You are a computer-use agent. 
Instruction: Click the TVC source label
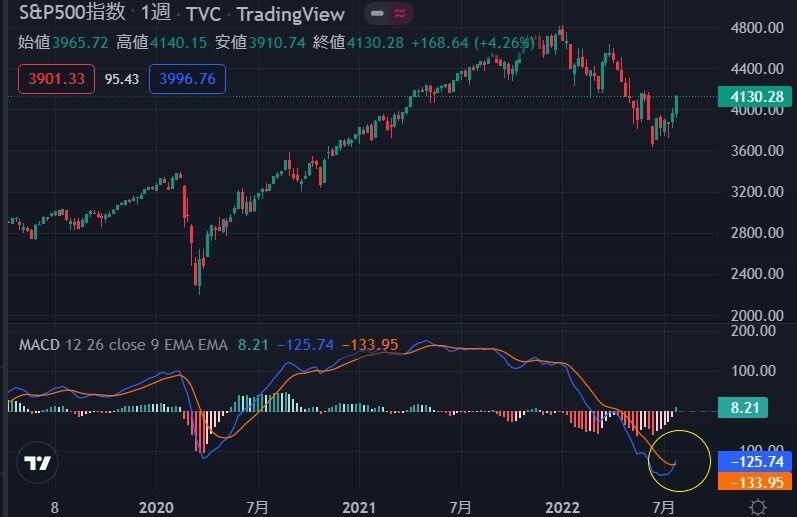pos(203,14)
